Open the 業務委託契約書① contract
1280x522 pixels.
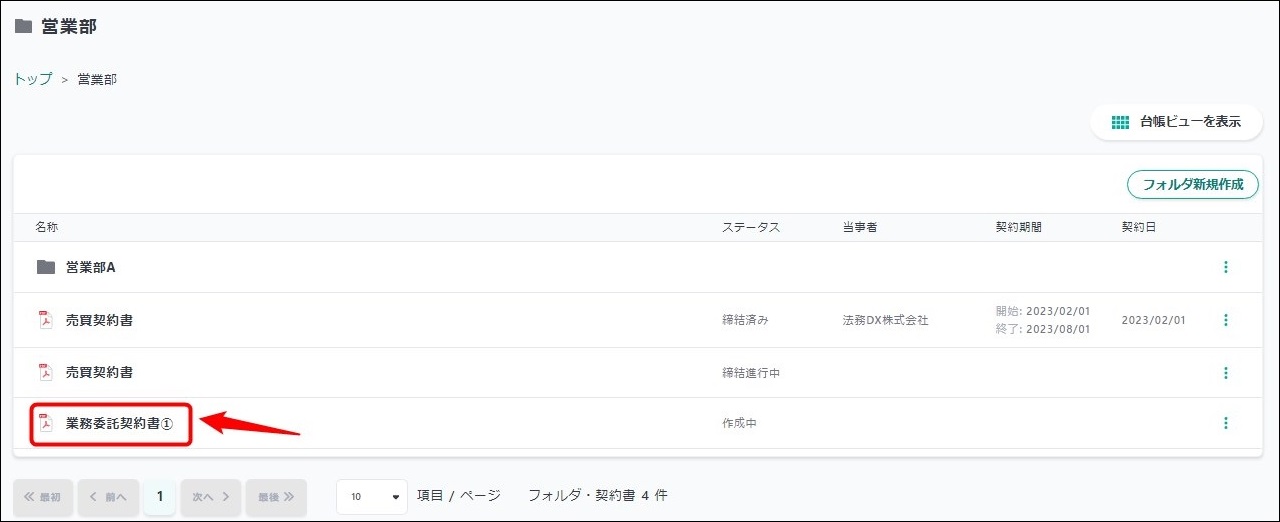click(x=120, y=423)
